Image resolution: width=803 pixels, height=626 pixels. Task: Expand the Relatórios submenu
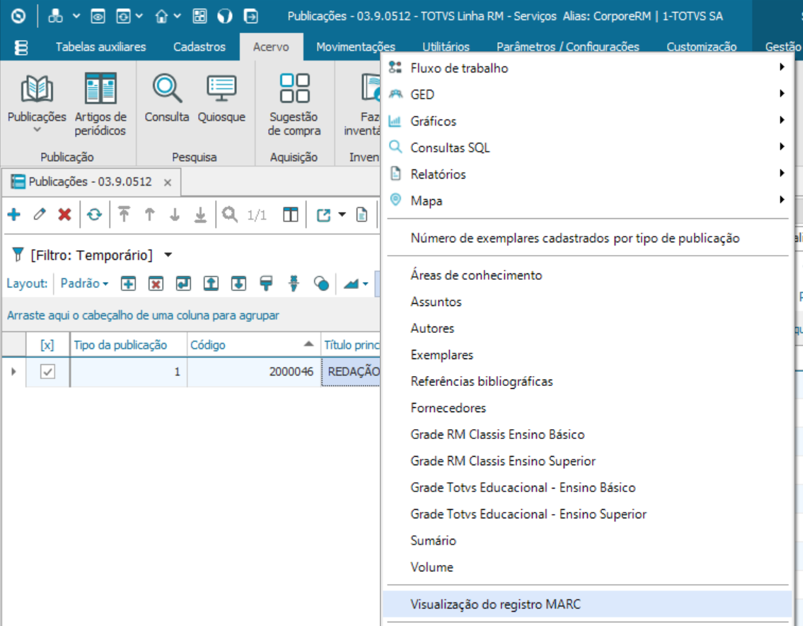[x=782, y=173]
